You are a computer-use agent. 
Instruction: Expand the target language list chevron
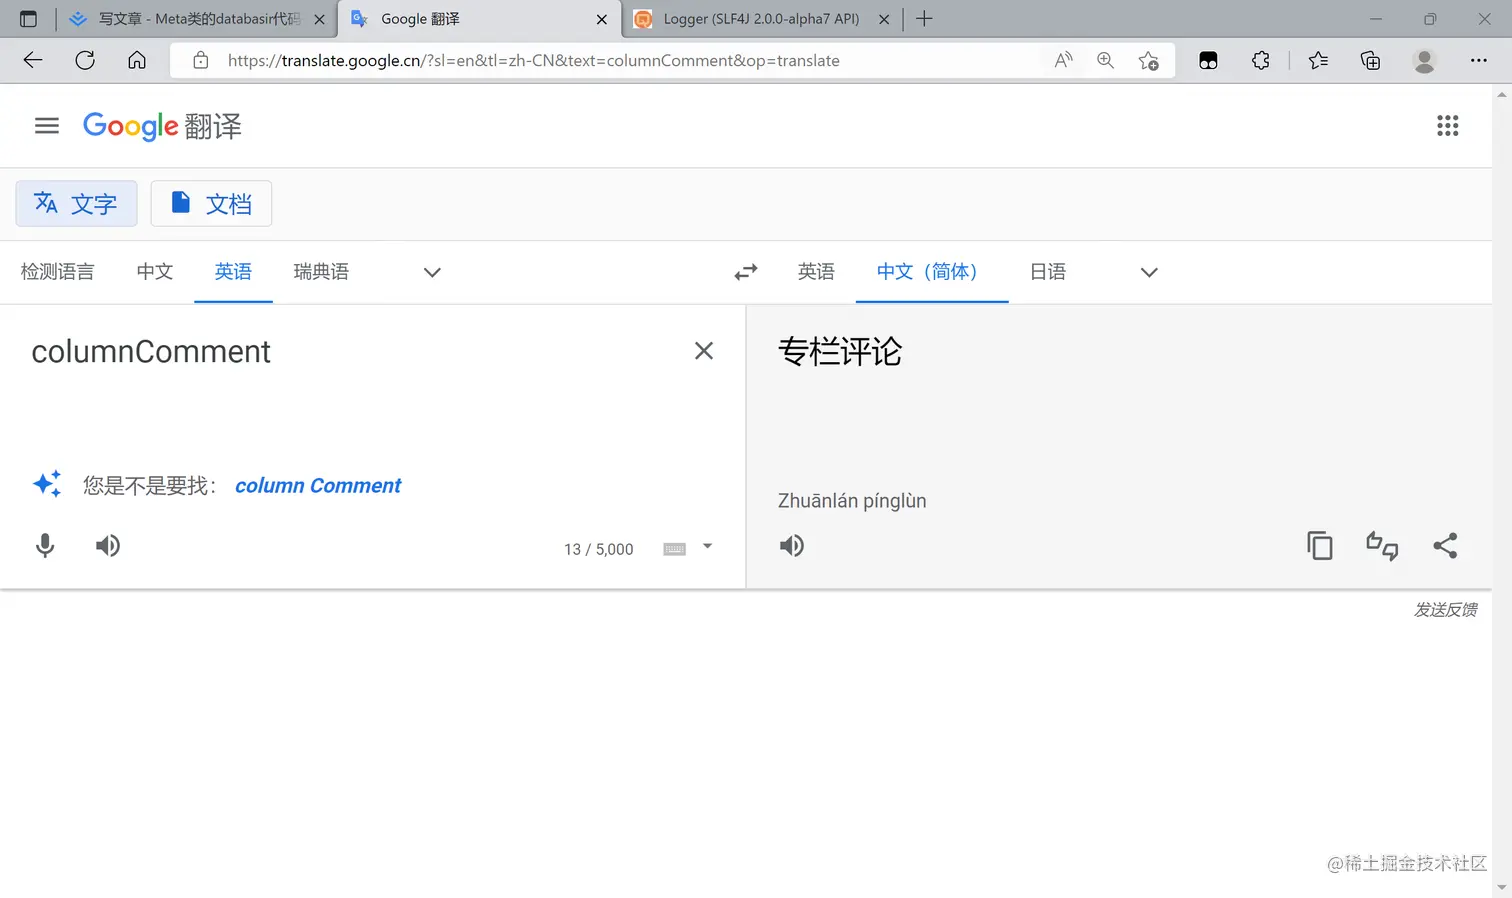click(1149, 272)
